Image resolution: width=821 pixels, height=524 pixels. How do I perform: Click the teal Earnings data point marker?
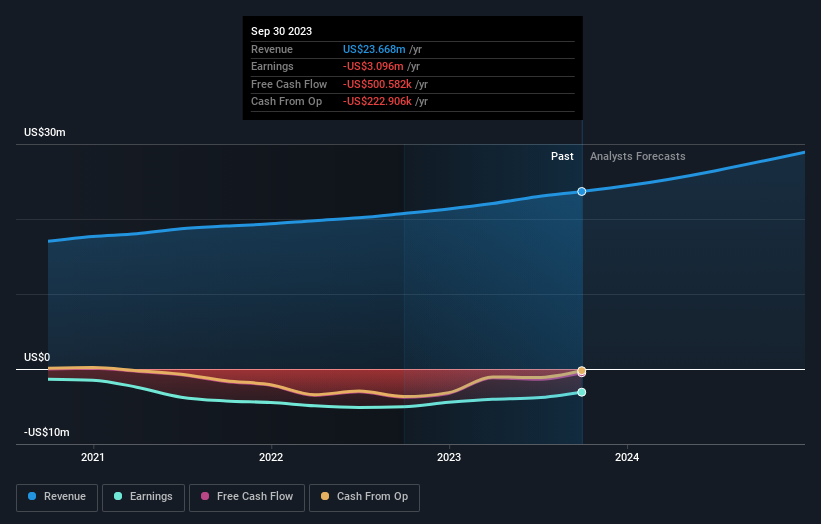coord(582,392)
